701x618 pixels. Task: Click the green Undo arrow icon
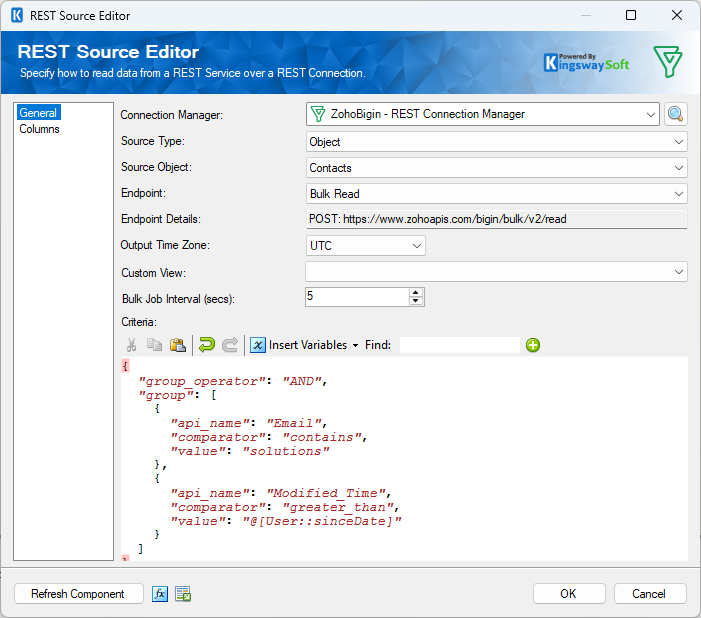click(x=207, y=345)
